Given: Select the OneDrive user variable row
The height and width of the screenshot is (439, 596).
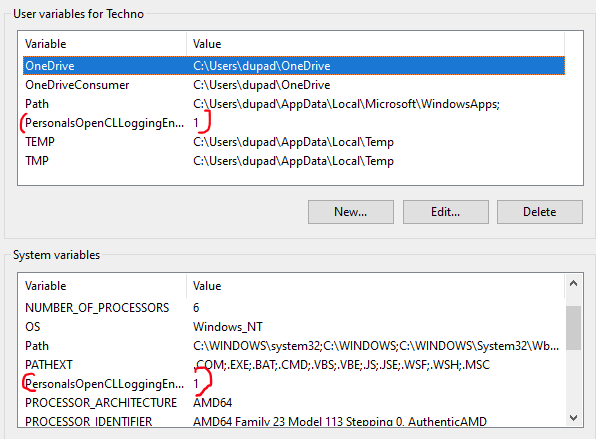Looking at the screenshot, I should click(294, 66).
